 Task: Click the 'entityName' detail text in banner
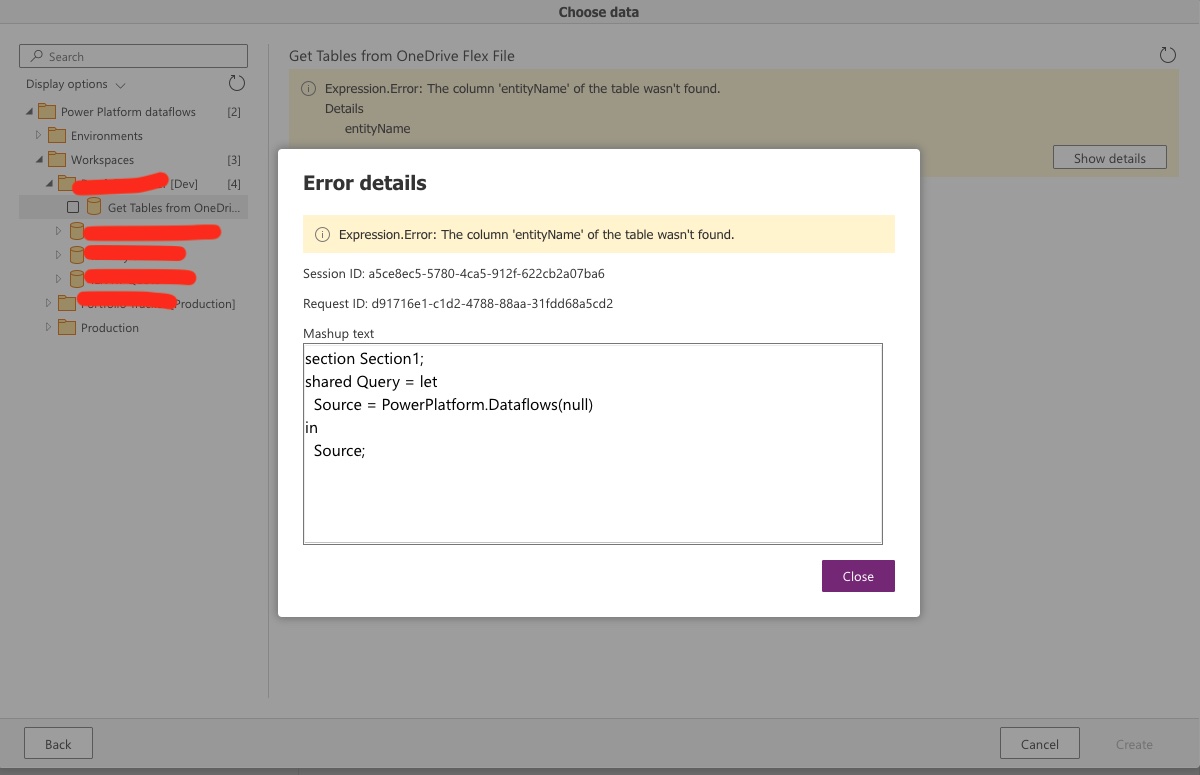[x=377, y=128]
